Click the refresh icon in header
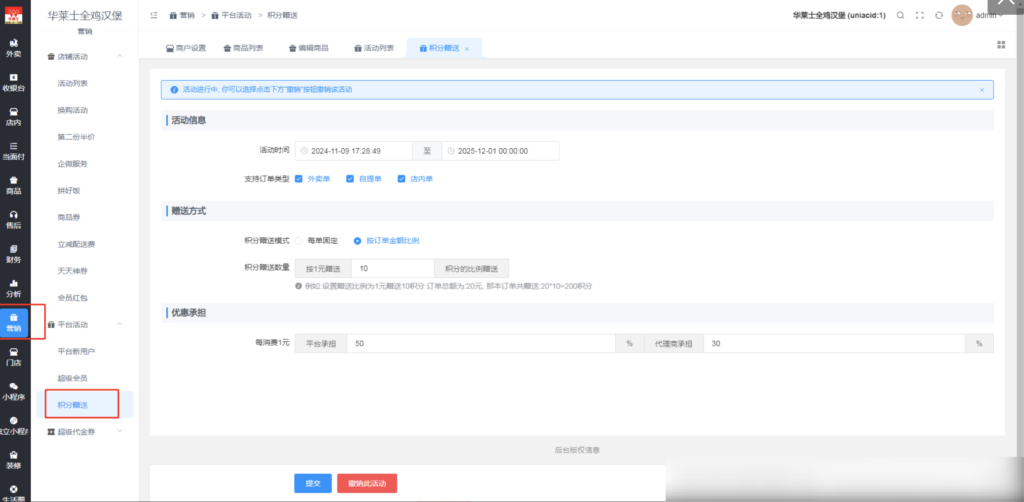This screenshot has height=502, width=1024. 938,15
